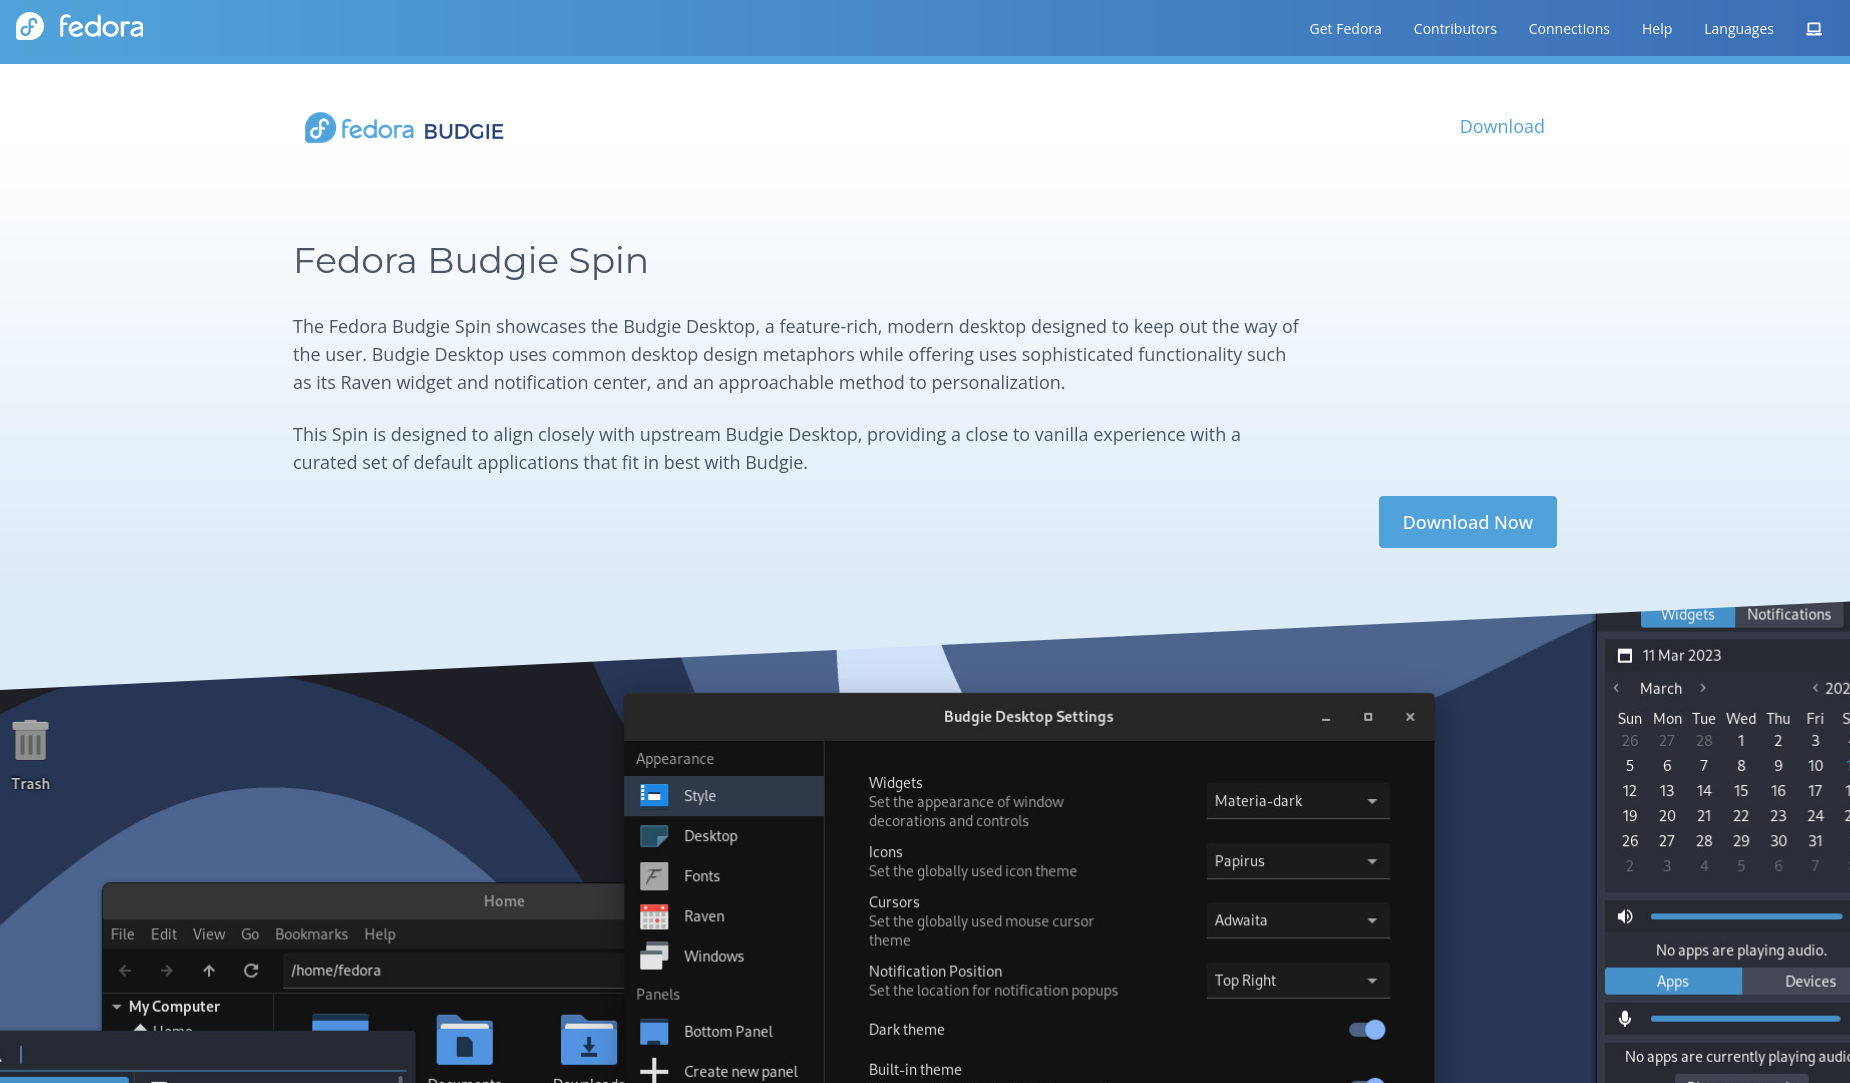This screenshot has height=1083, width=1850.
Task: Open Go menu in Home window
Action: pyautogui.click(x=250, y=934)
